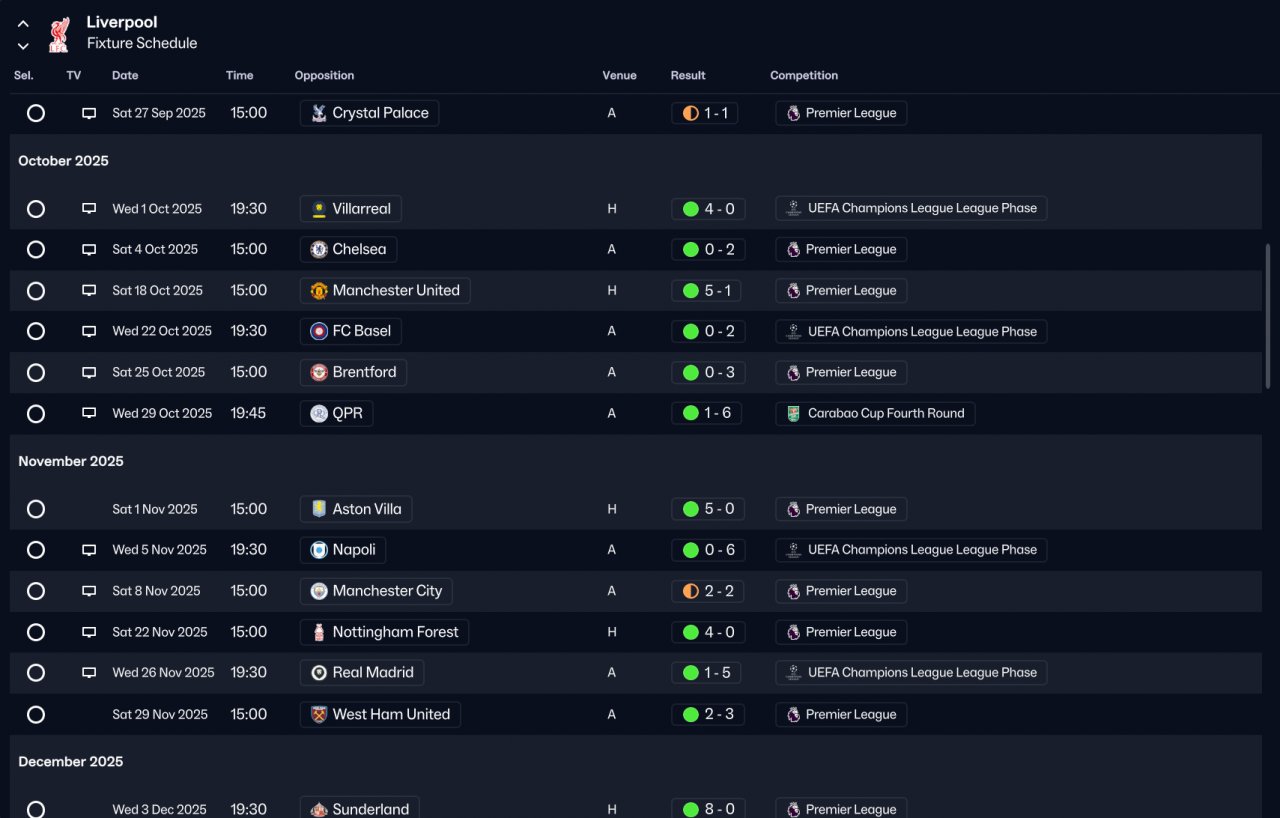The height and width of the screenshot is (818, 1280).
Task: Click the West Ham United crest icon
Action: click(319, 715)
